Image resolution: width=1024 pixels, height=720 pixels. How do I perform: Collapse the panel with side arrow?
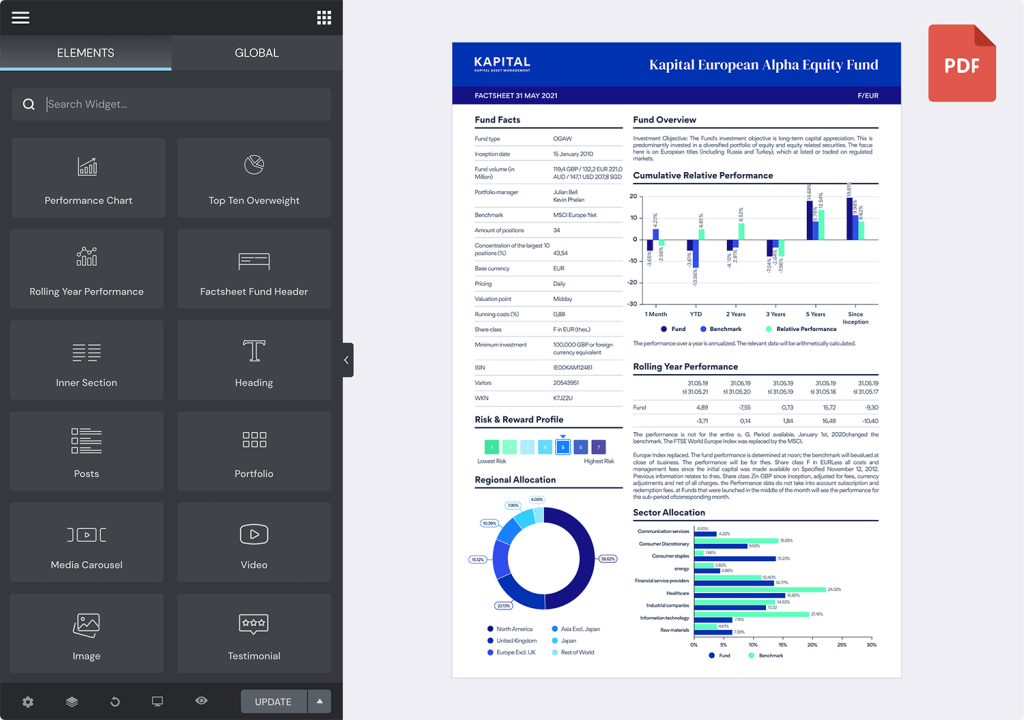(347, 360)
